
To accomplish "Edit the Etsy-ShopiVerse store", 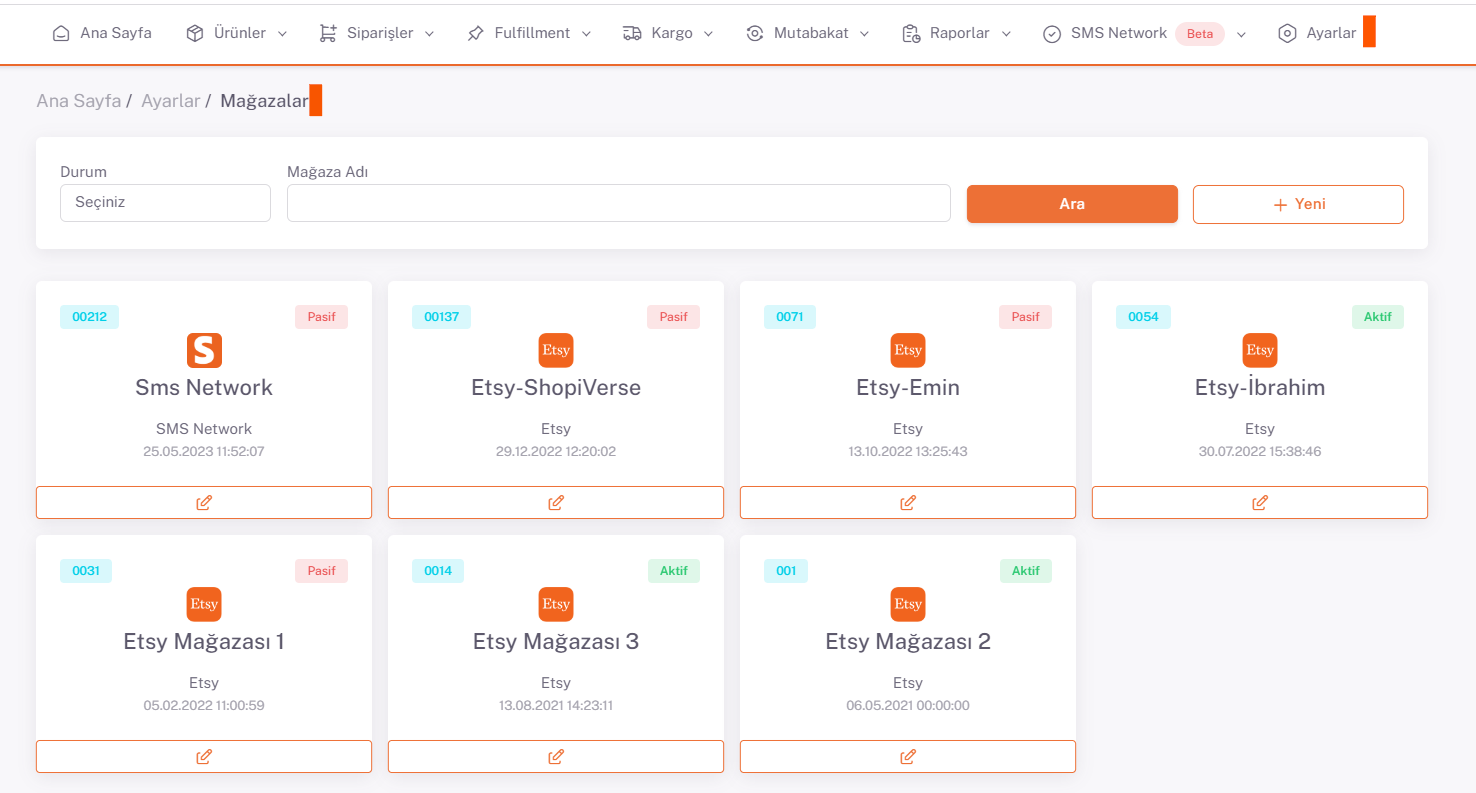I will pyautogui.click(x=556, y=502).
